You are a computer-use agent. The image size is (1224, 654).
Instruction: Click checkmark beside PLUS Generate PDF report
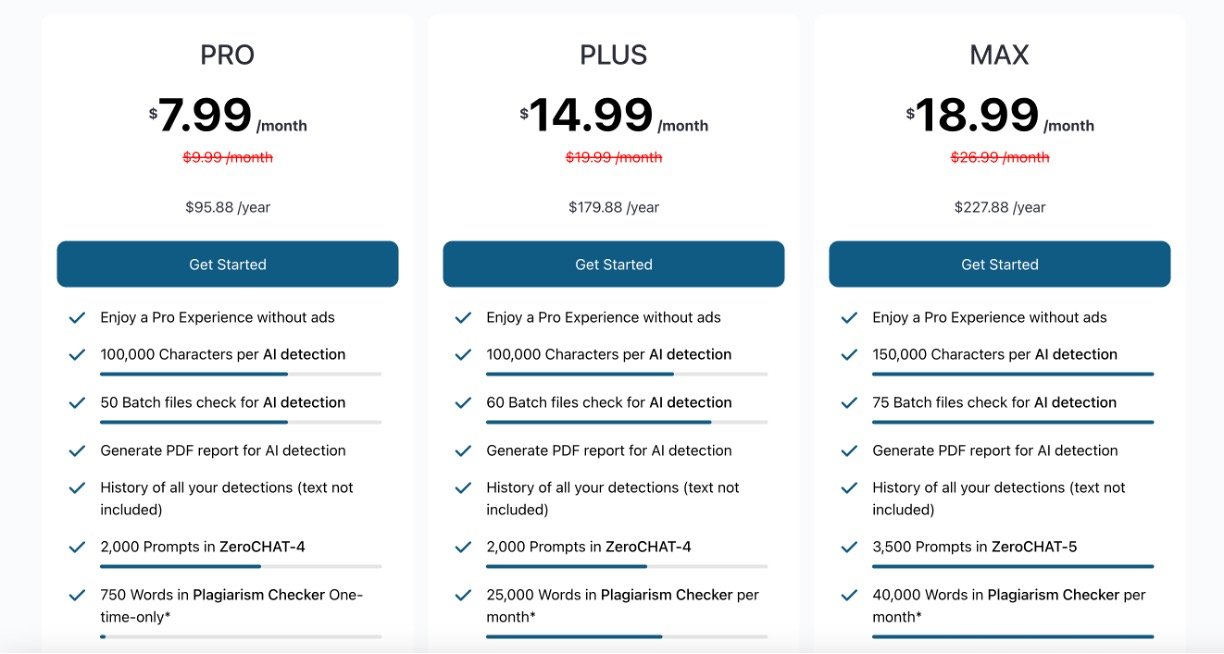click(462, 450)
